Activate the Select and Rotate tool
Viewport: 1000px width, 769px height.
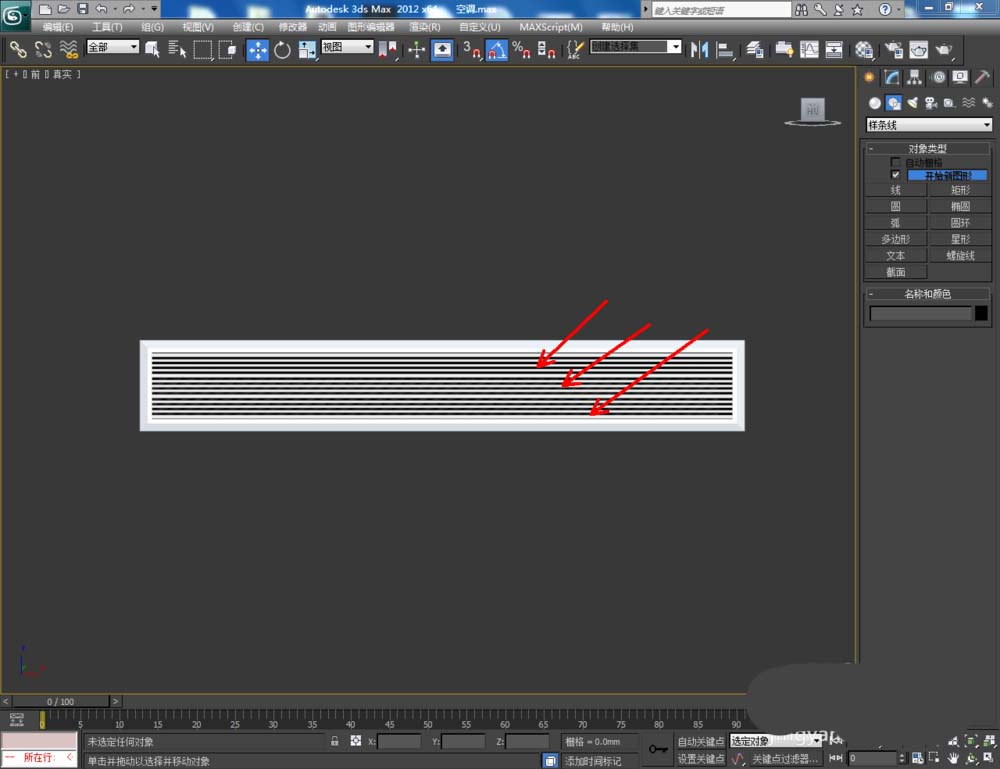[282, 50]
